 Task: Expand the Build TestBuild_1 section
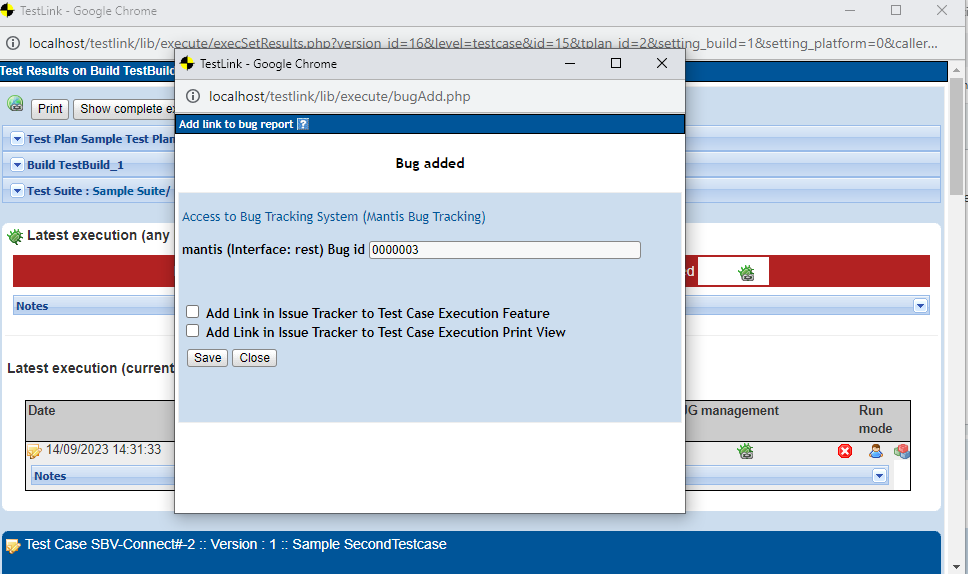click(18, 165)
